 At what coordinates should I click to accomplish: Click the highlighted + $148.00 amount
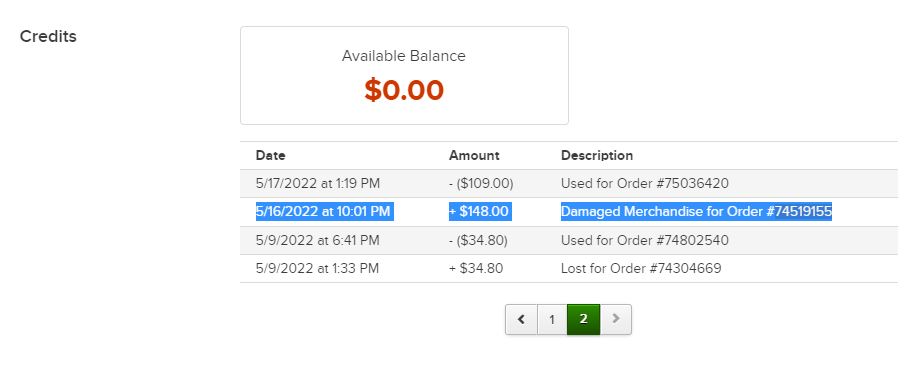[480, 211]
